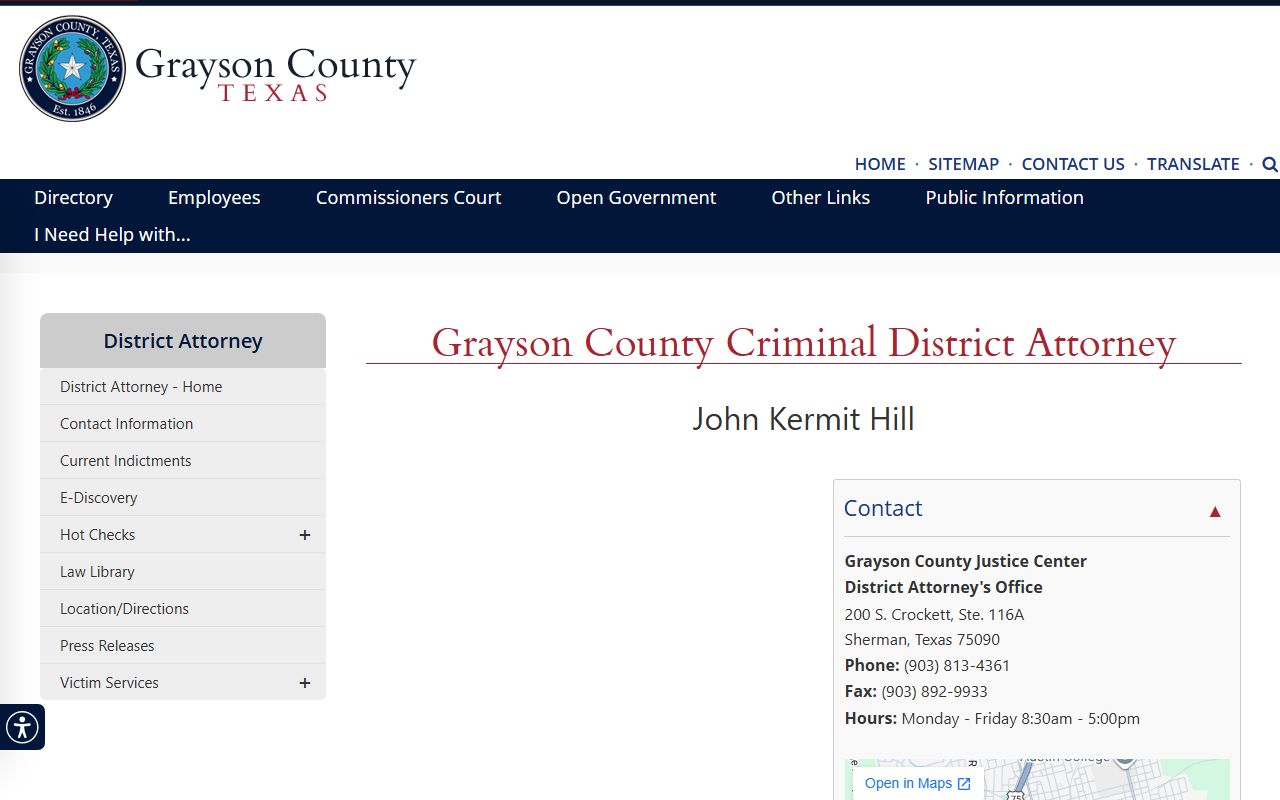Open the Open Government menu
The image size is (1280, 800).
click(x=636, y=197)
